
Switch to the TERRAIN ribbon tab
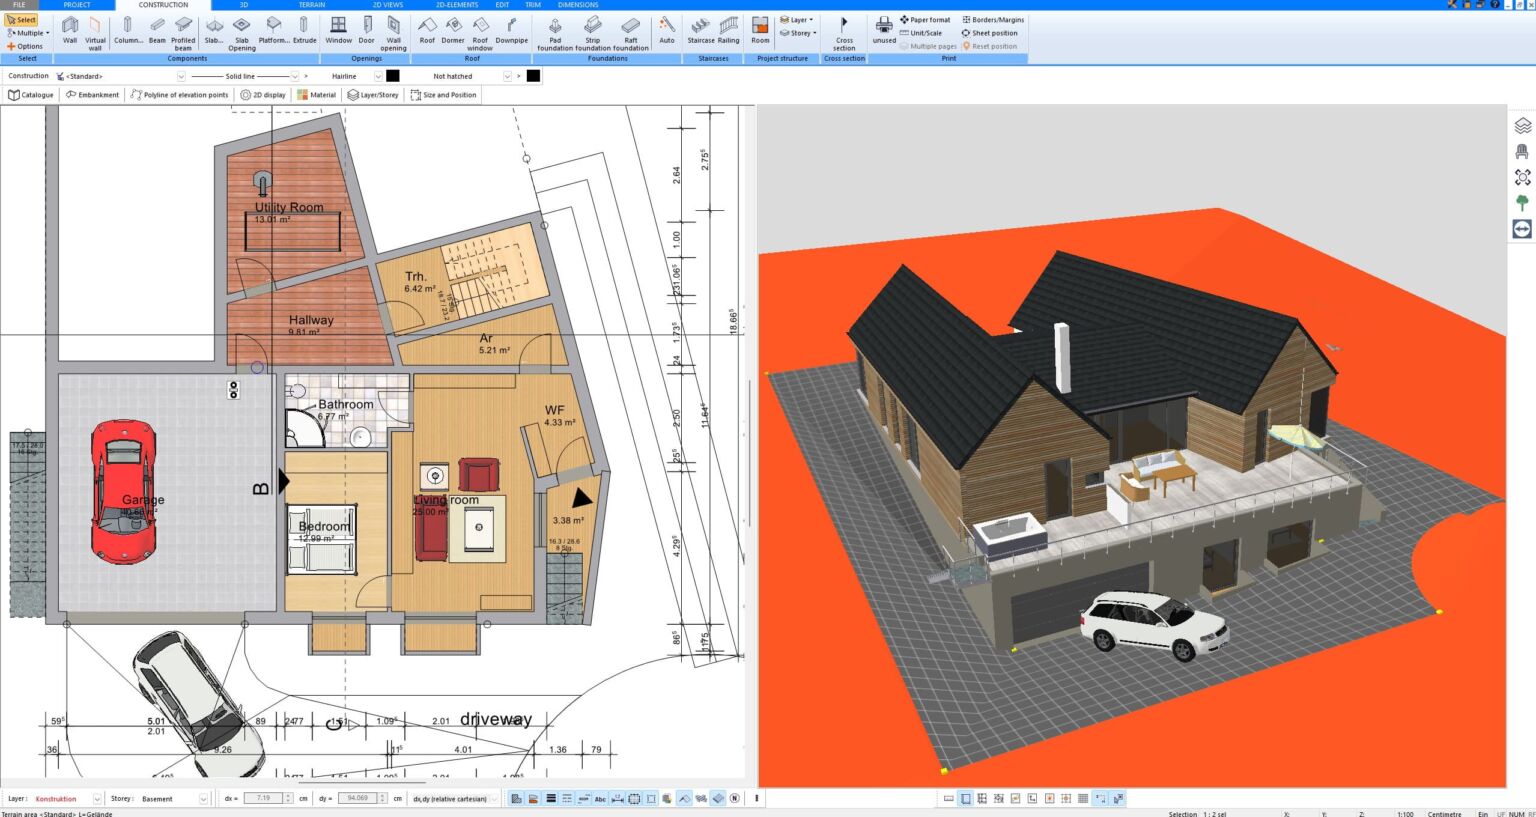311,4
